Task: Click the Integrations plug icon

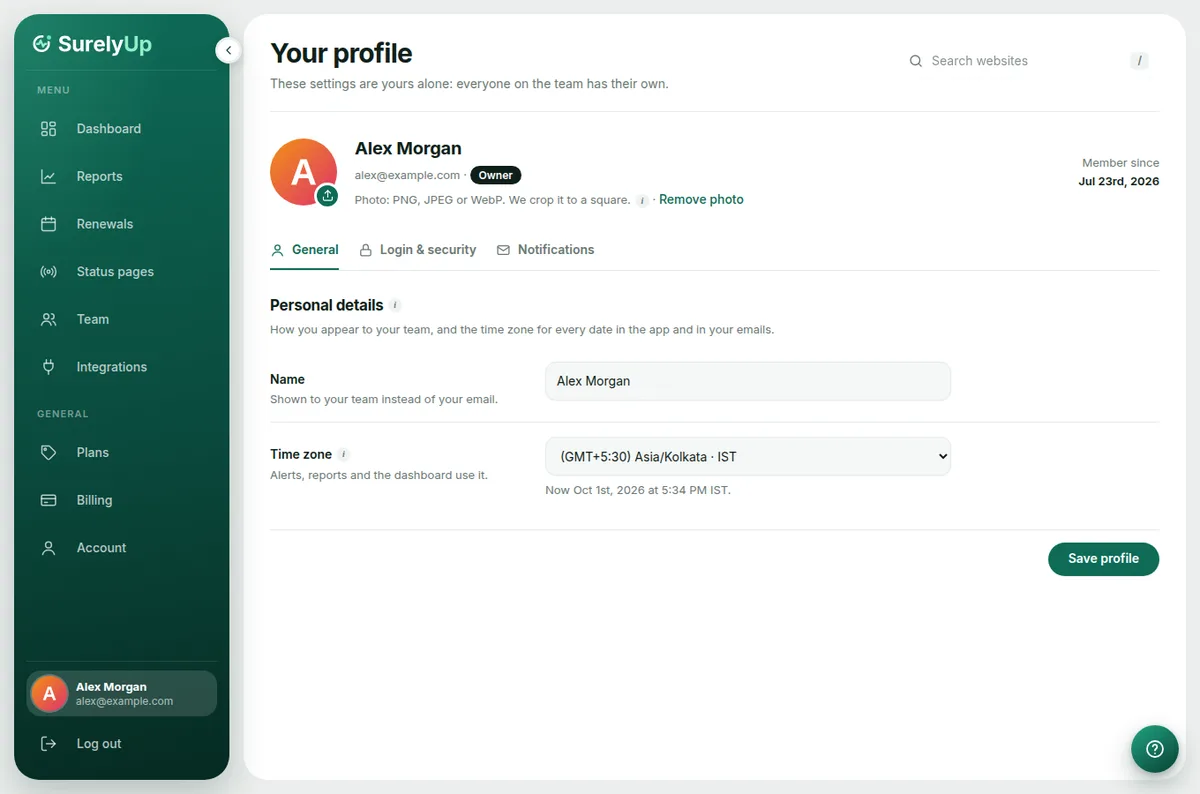Action: point(48,367)
